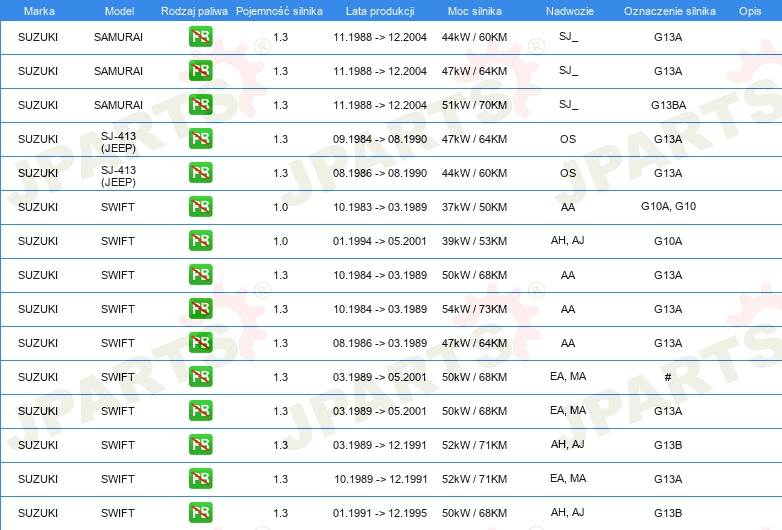Viewport: 782px width, 530px height.
Task: Click the Moc silnika column header
Action: tap(474, 11)
